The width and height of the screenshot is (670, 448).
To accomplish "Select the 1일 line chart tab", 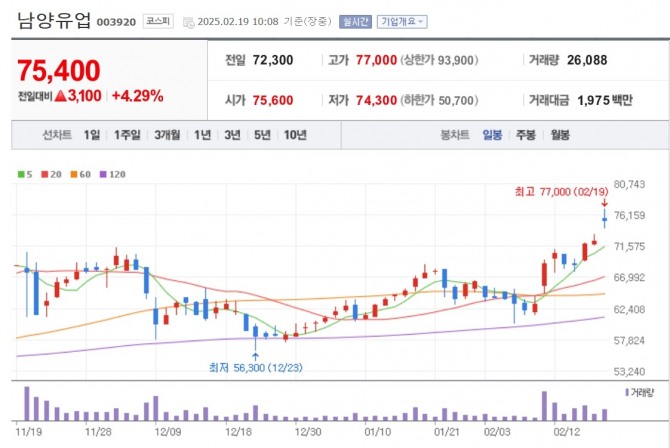I will [x=91, y=135].
